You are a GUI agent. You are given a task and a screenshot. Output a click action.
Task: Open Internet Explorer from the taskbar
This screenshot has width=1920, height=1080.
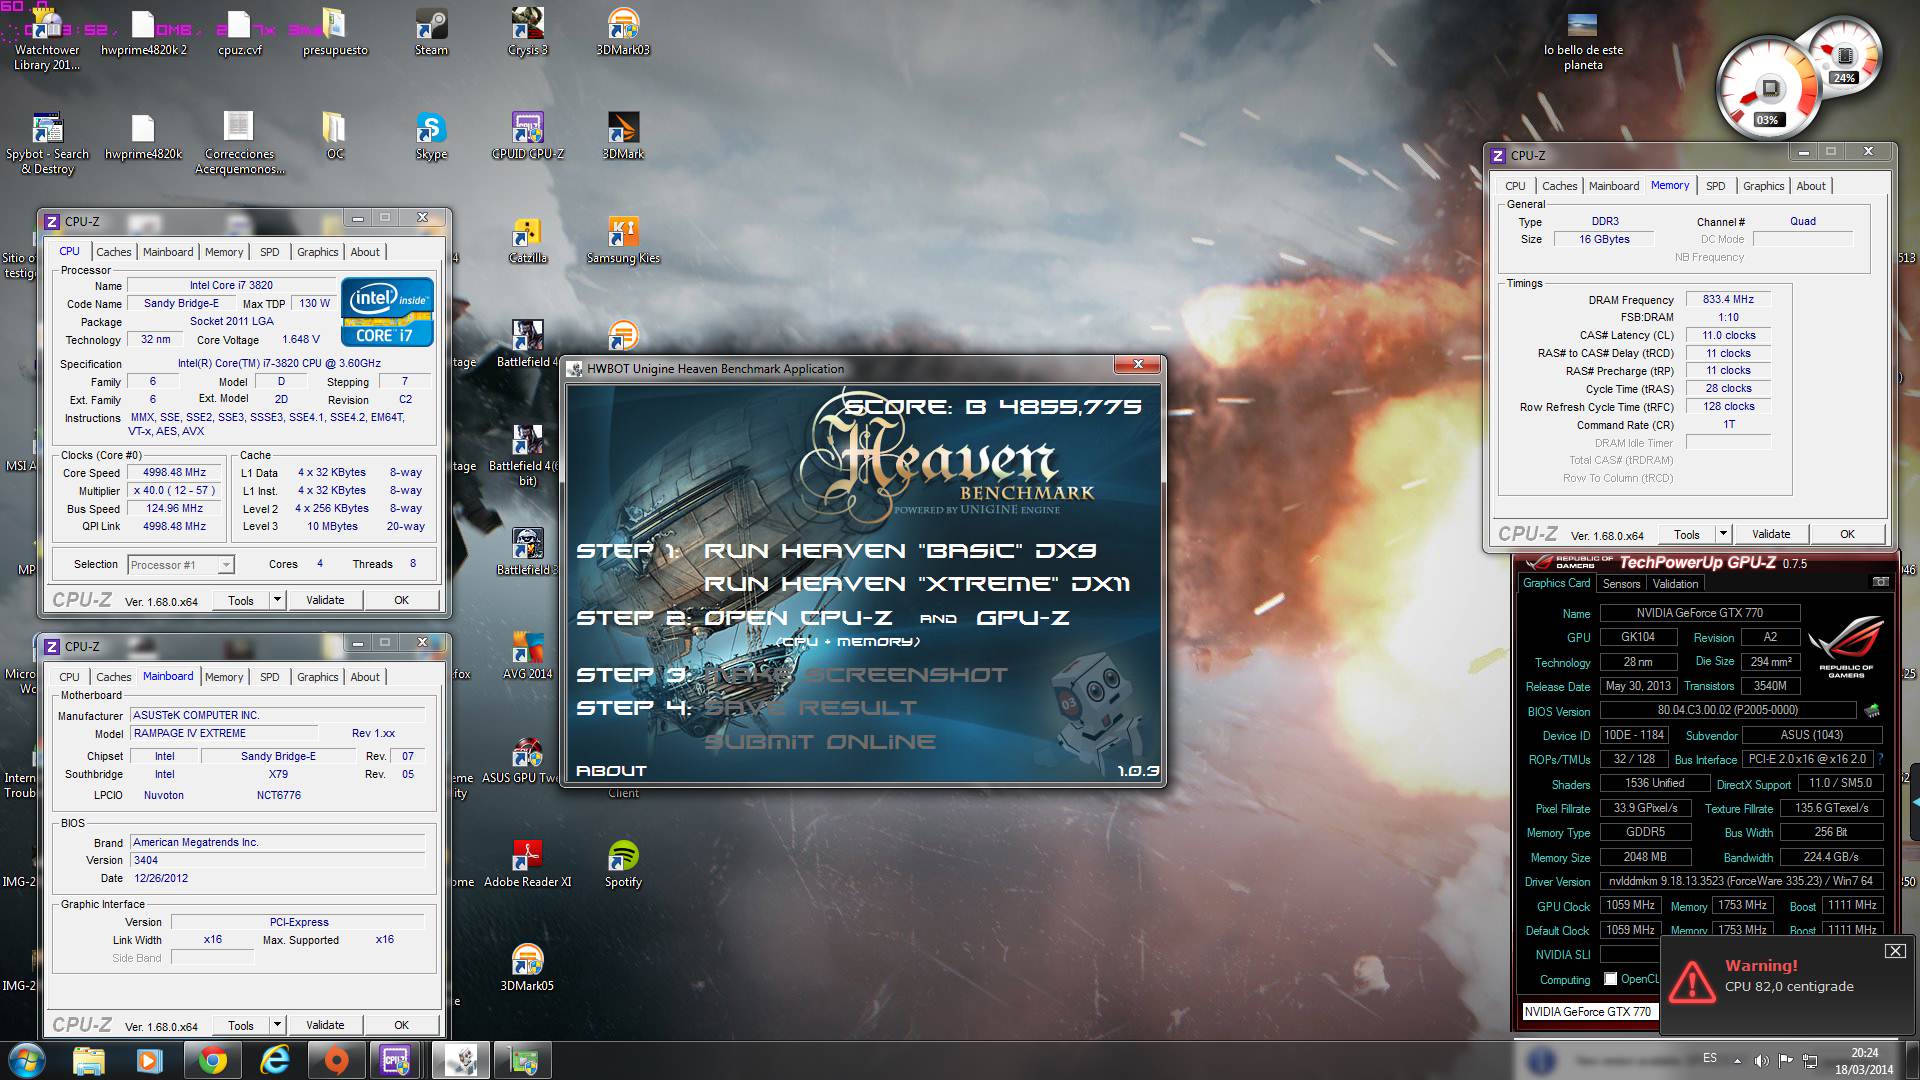275,1060
